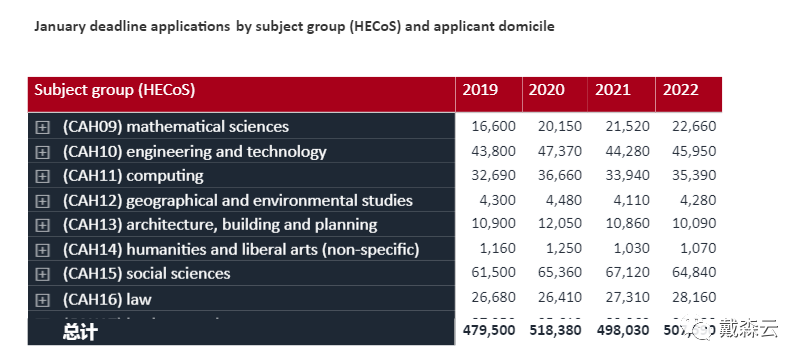Select the 总计 total row label
Screen dimensions: 804x363
(x=80, y=332)
